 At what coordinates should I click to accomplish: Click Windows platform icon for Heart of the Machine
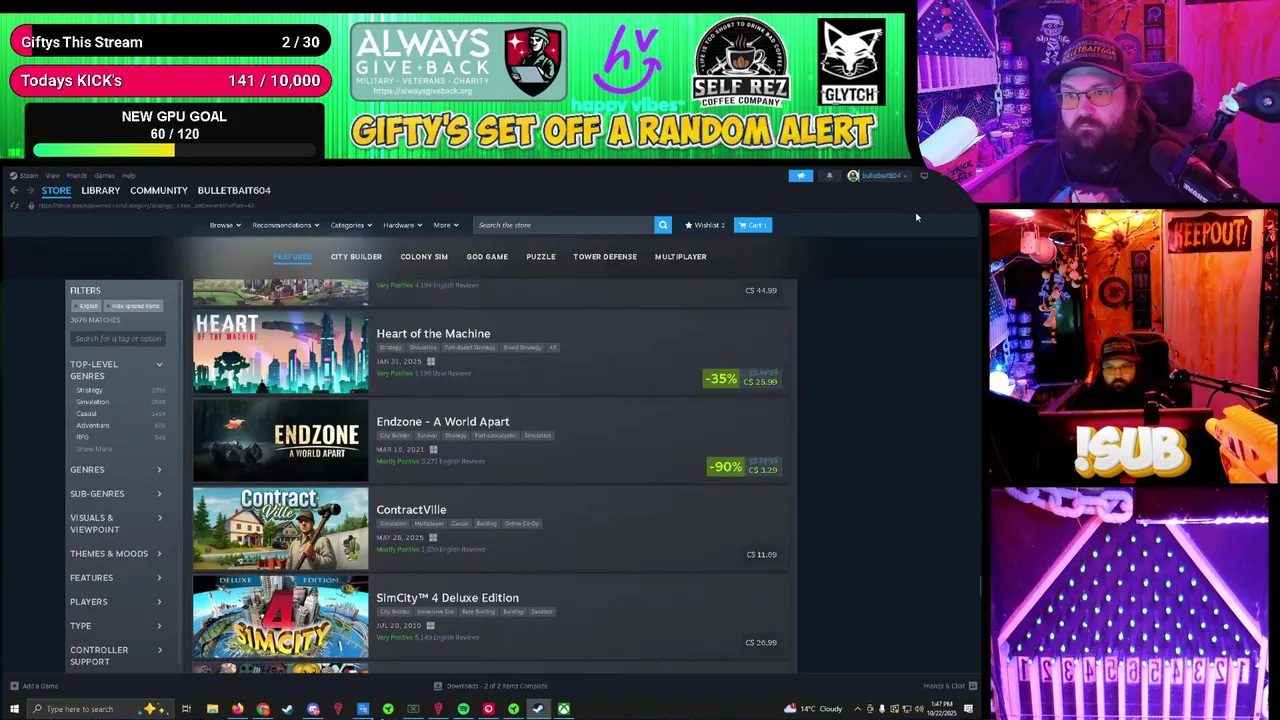point(431,362)
